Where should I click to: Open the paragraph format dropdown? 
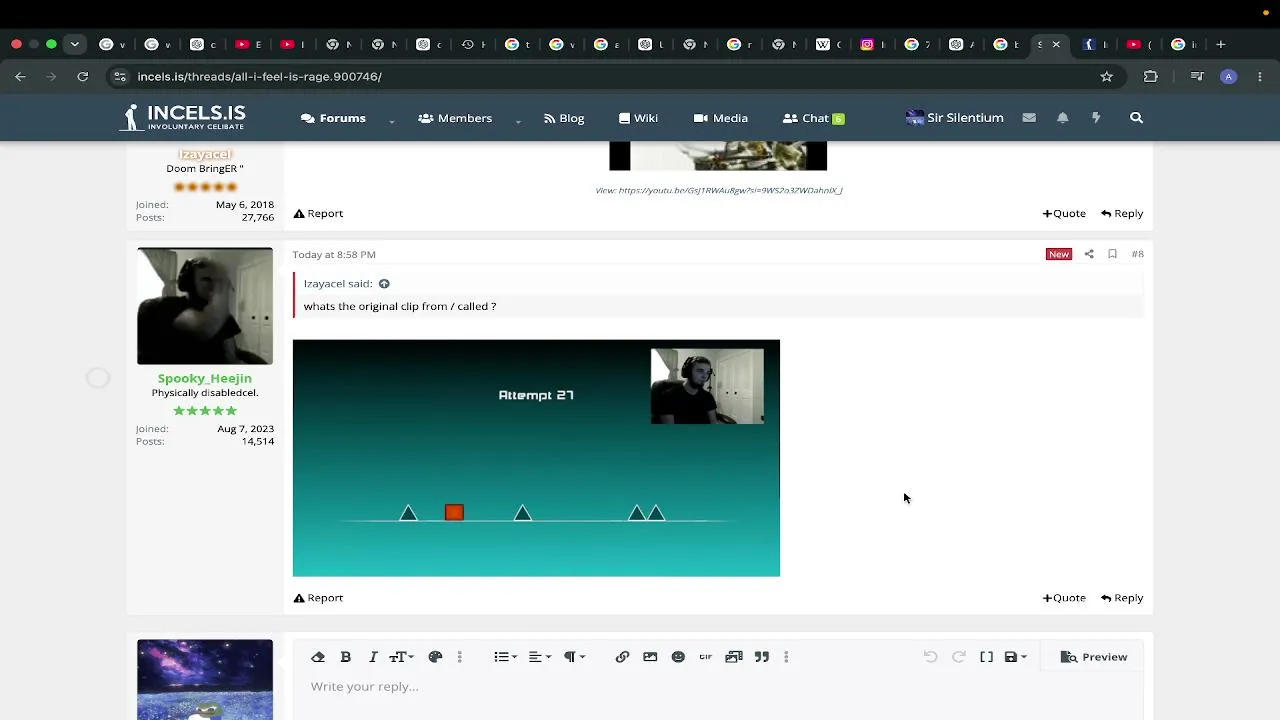574,657
